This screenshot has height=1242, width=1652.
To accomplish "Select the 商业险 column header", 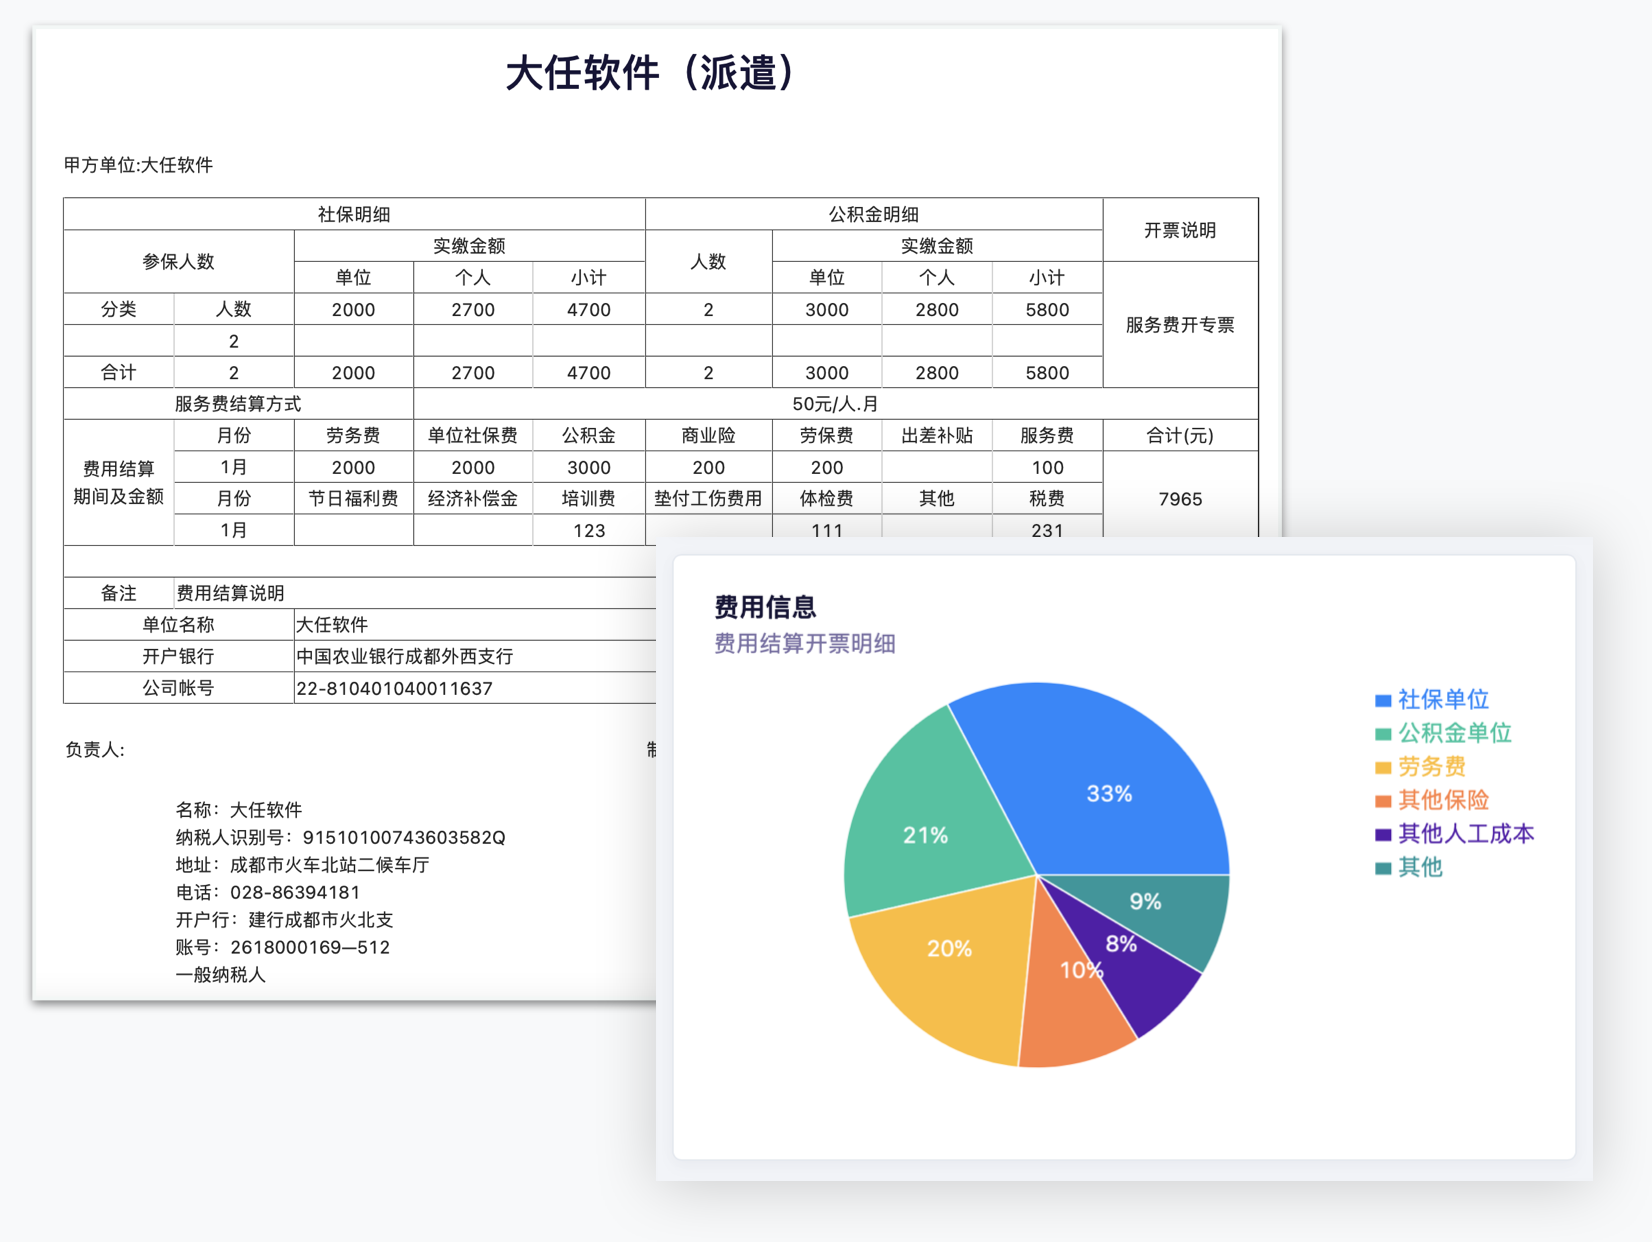I will [x=708, y=435].
